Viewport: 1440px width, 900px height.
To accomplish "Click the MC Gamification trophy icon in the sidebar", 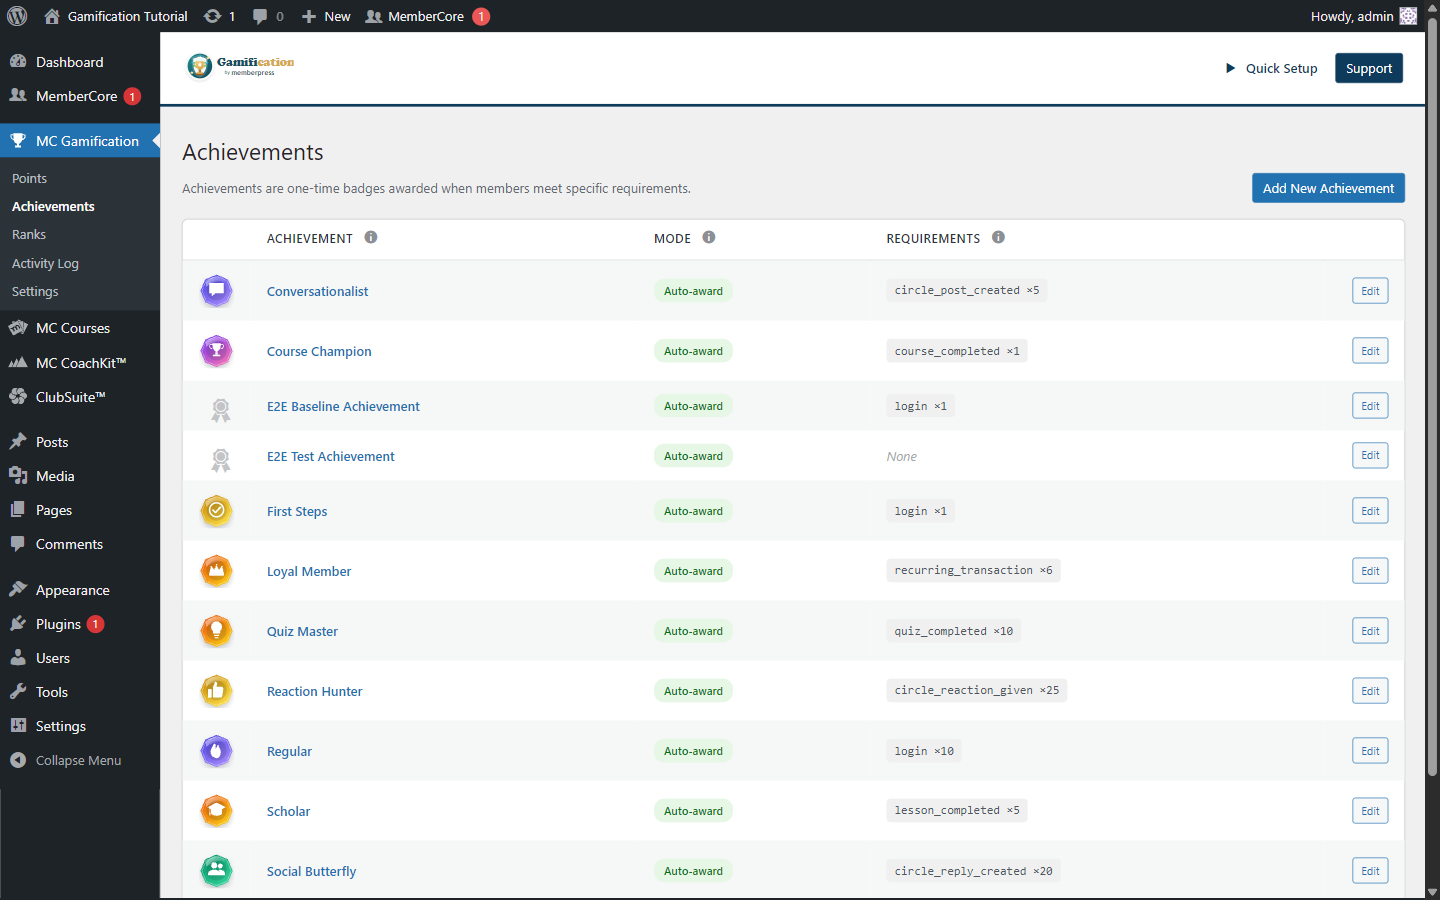I will (x=18, y=140).
